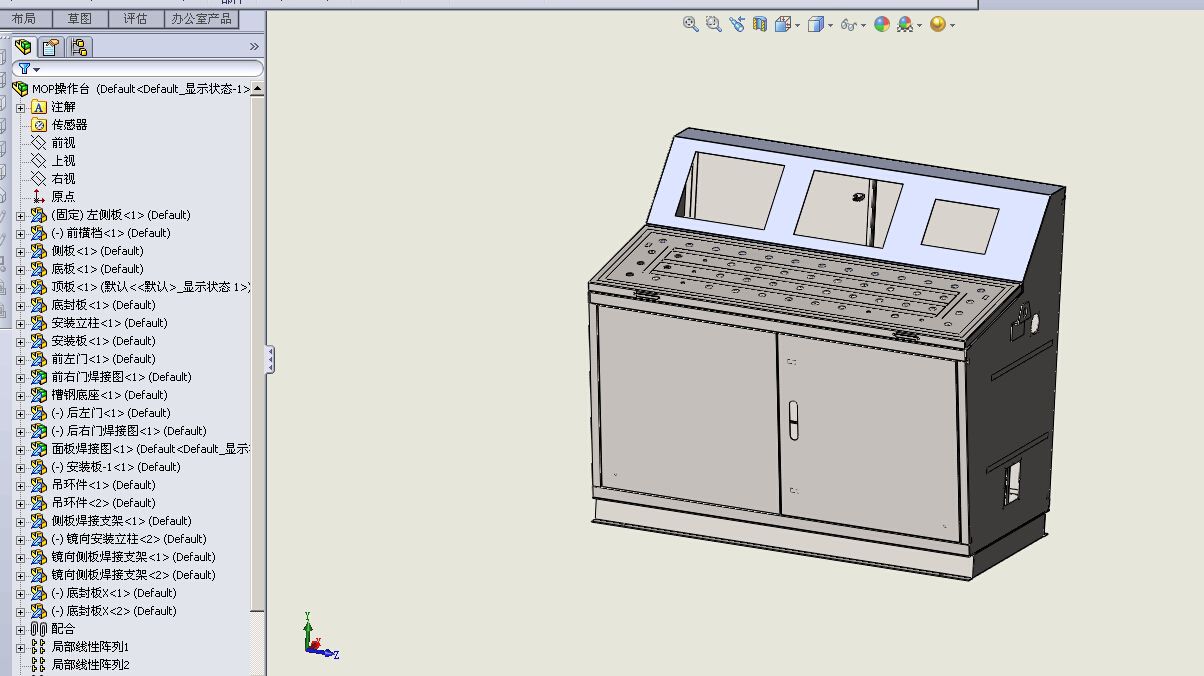Click the 上视 top plane icon
This screenshot has height=676, width=1204.
click(39, 161)
